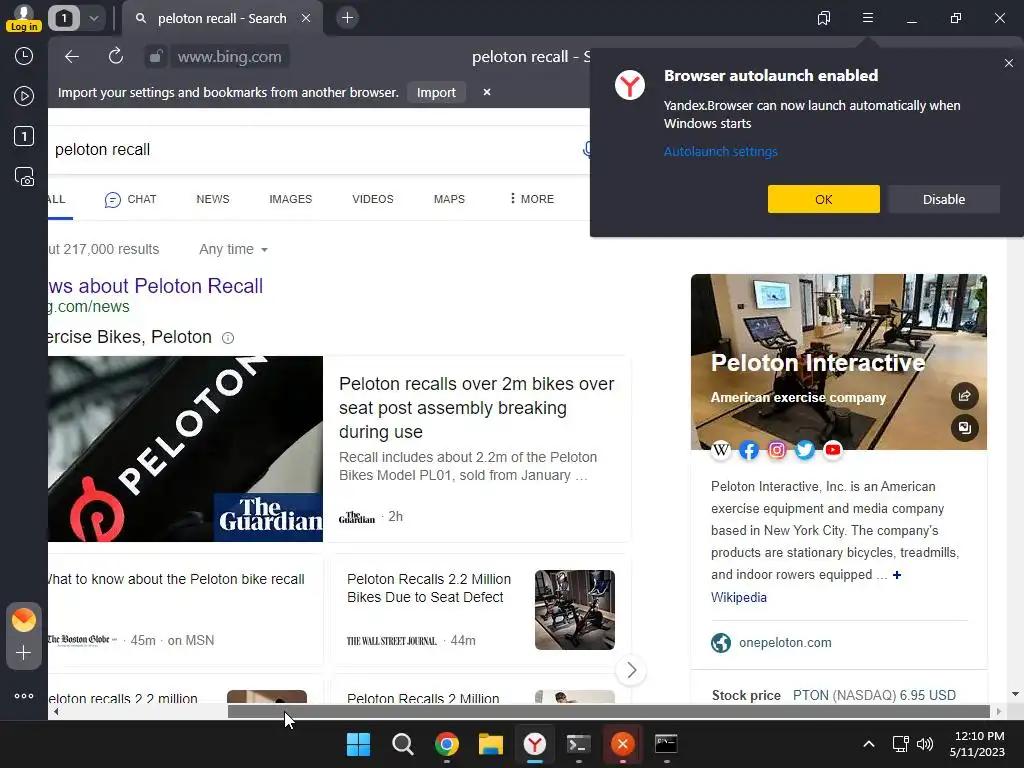Open info icon beside Exercise Bikes, Peloton
The height and width of the screenshot is (768, 1024).
[228, 338]
